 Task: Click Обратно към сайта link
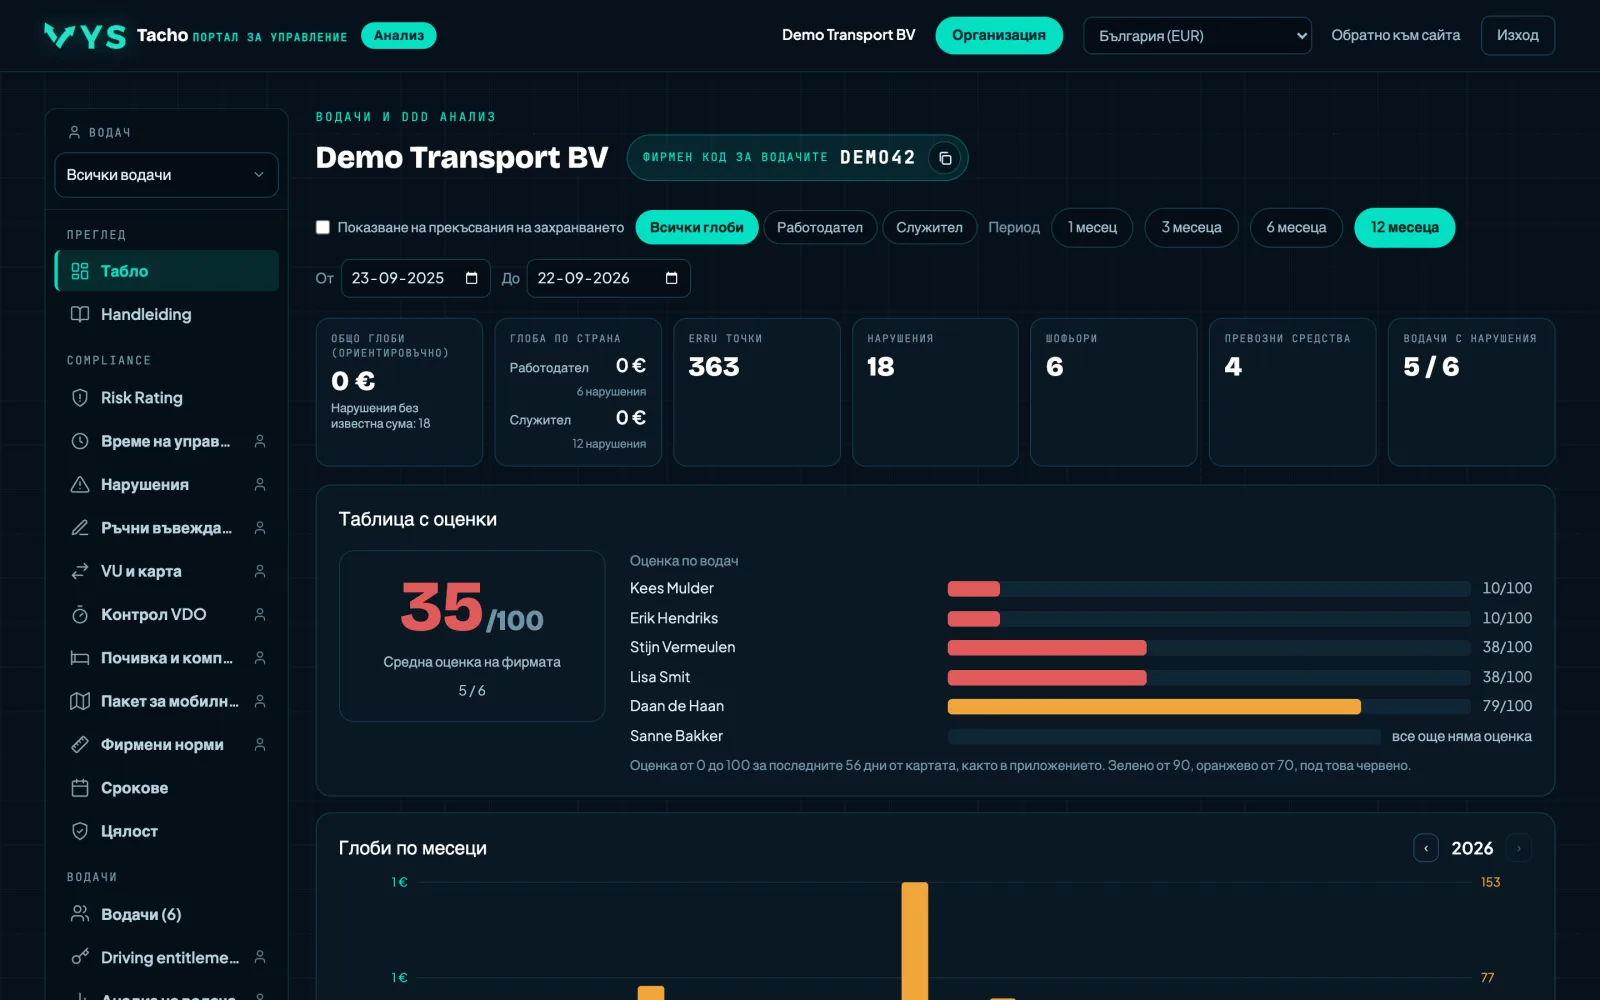point(1395,36)
